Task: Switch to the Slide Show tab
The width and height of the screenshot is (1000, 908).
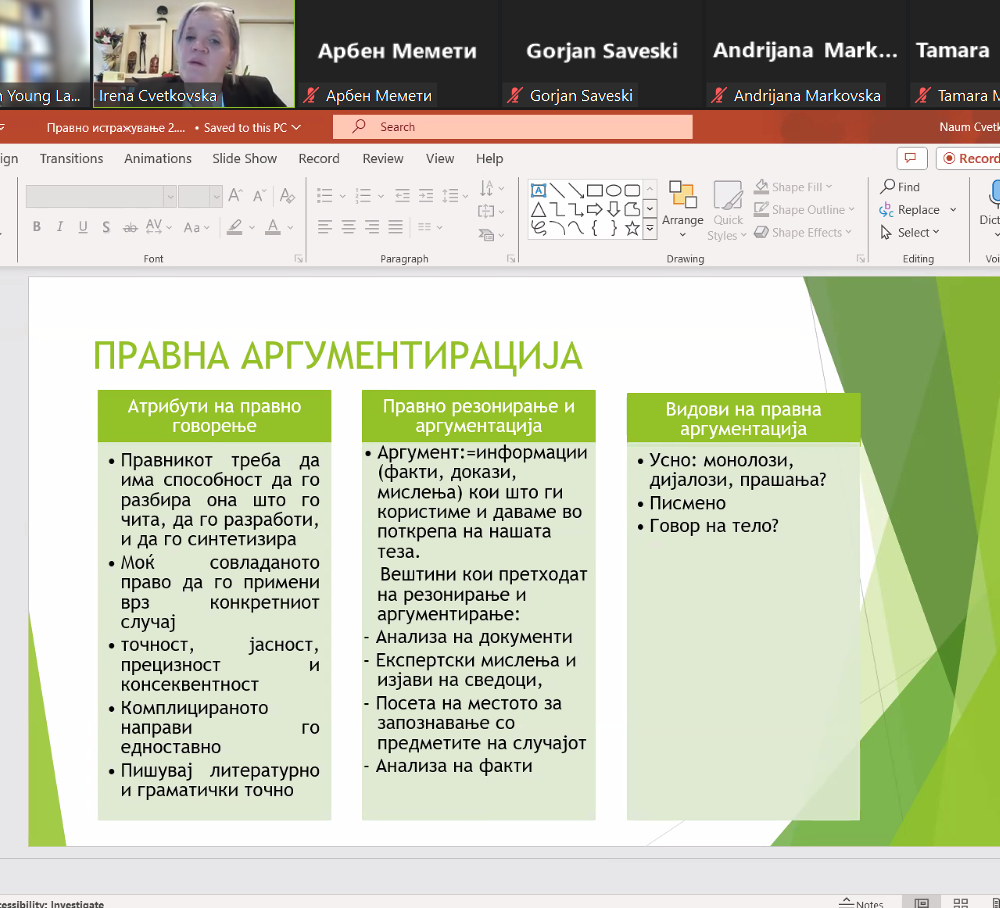Action: tap(244, 159)
